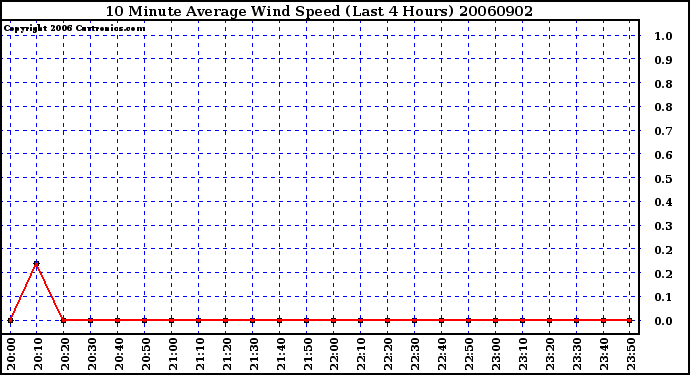Click the 0.1 value on the speed axis
The image size is (690, 375).
tap(663, 297)
